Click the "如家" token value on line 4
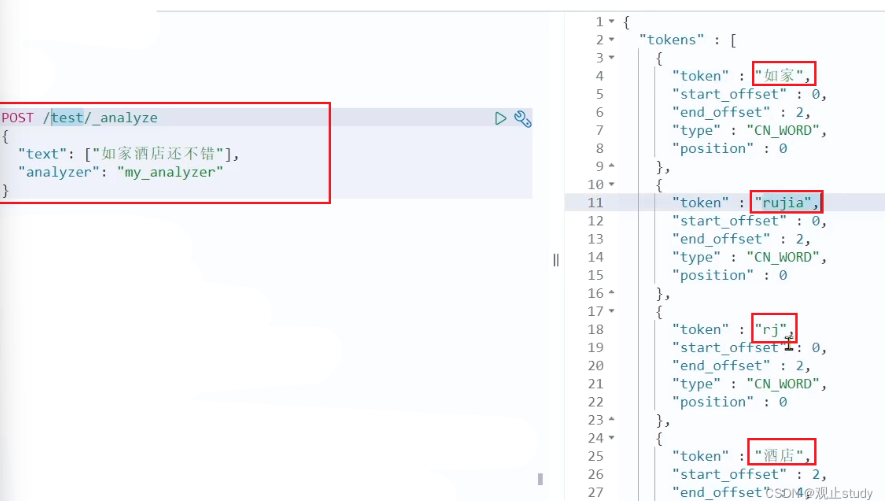Screen dimensions: 889x501 (x=778, y=75)
